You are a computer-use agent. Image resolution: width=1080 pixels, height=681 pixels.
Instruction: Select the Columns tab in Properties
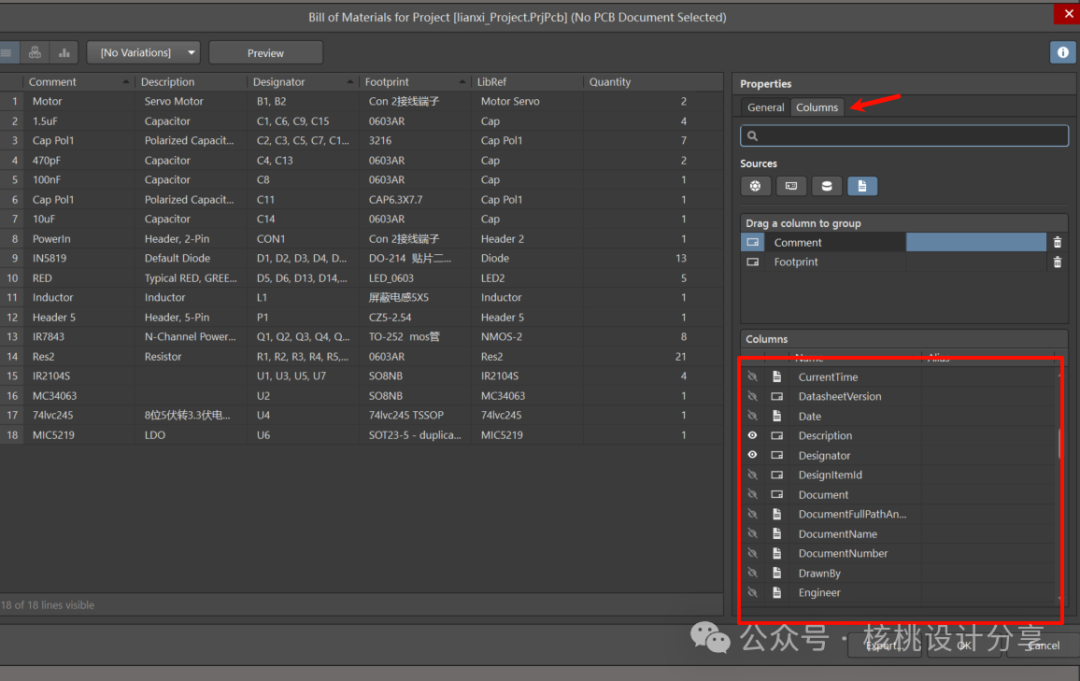tap(817, 107)
